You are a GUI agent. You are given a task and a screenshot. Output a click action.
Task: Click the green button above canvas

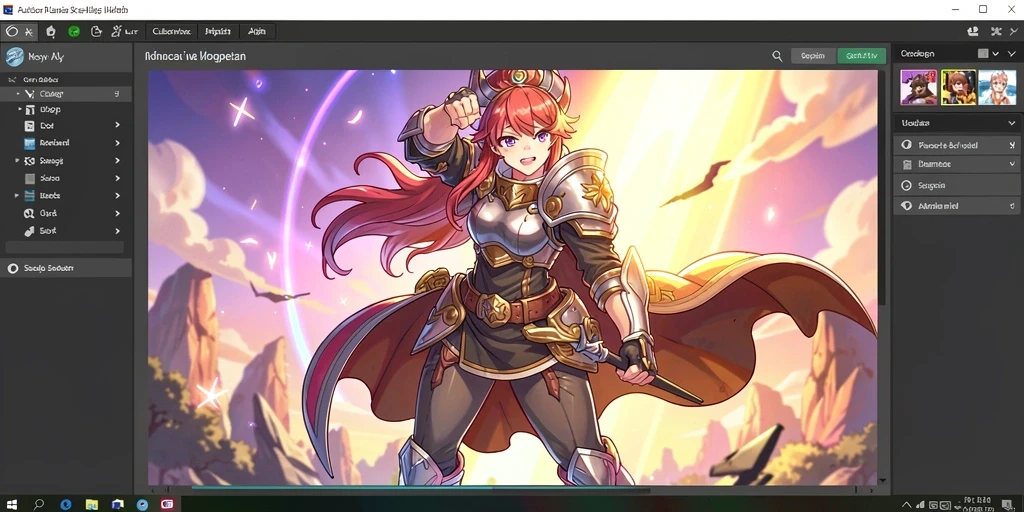point(861,56)
